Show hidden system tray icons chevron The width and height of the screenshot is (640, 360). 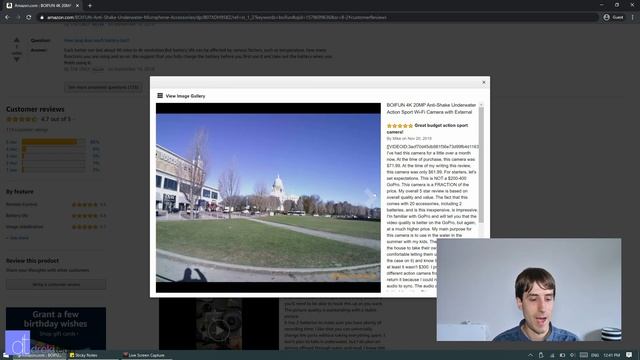[x=530, y=355]
